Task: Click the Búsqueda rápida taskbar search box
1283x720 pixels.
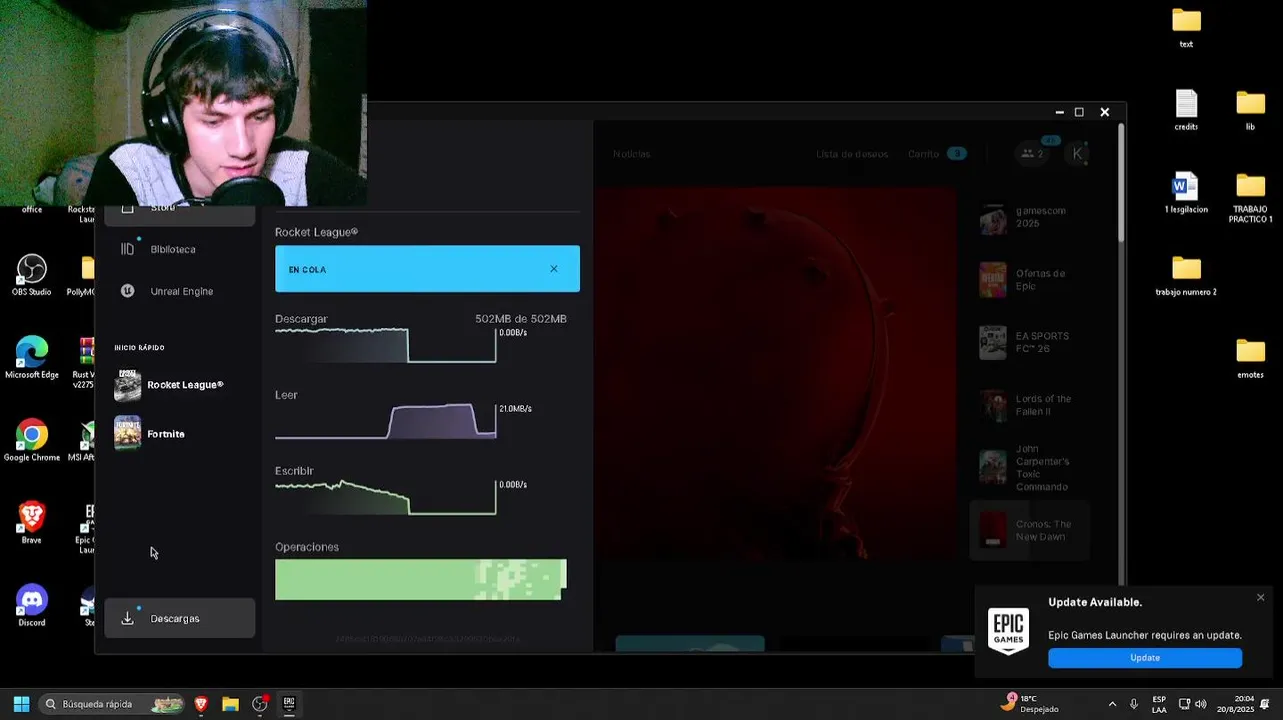Action: click(113, 704)
